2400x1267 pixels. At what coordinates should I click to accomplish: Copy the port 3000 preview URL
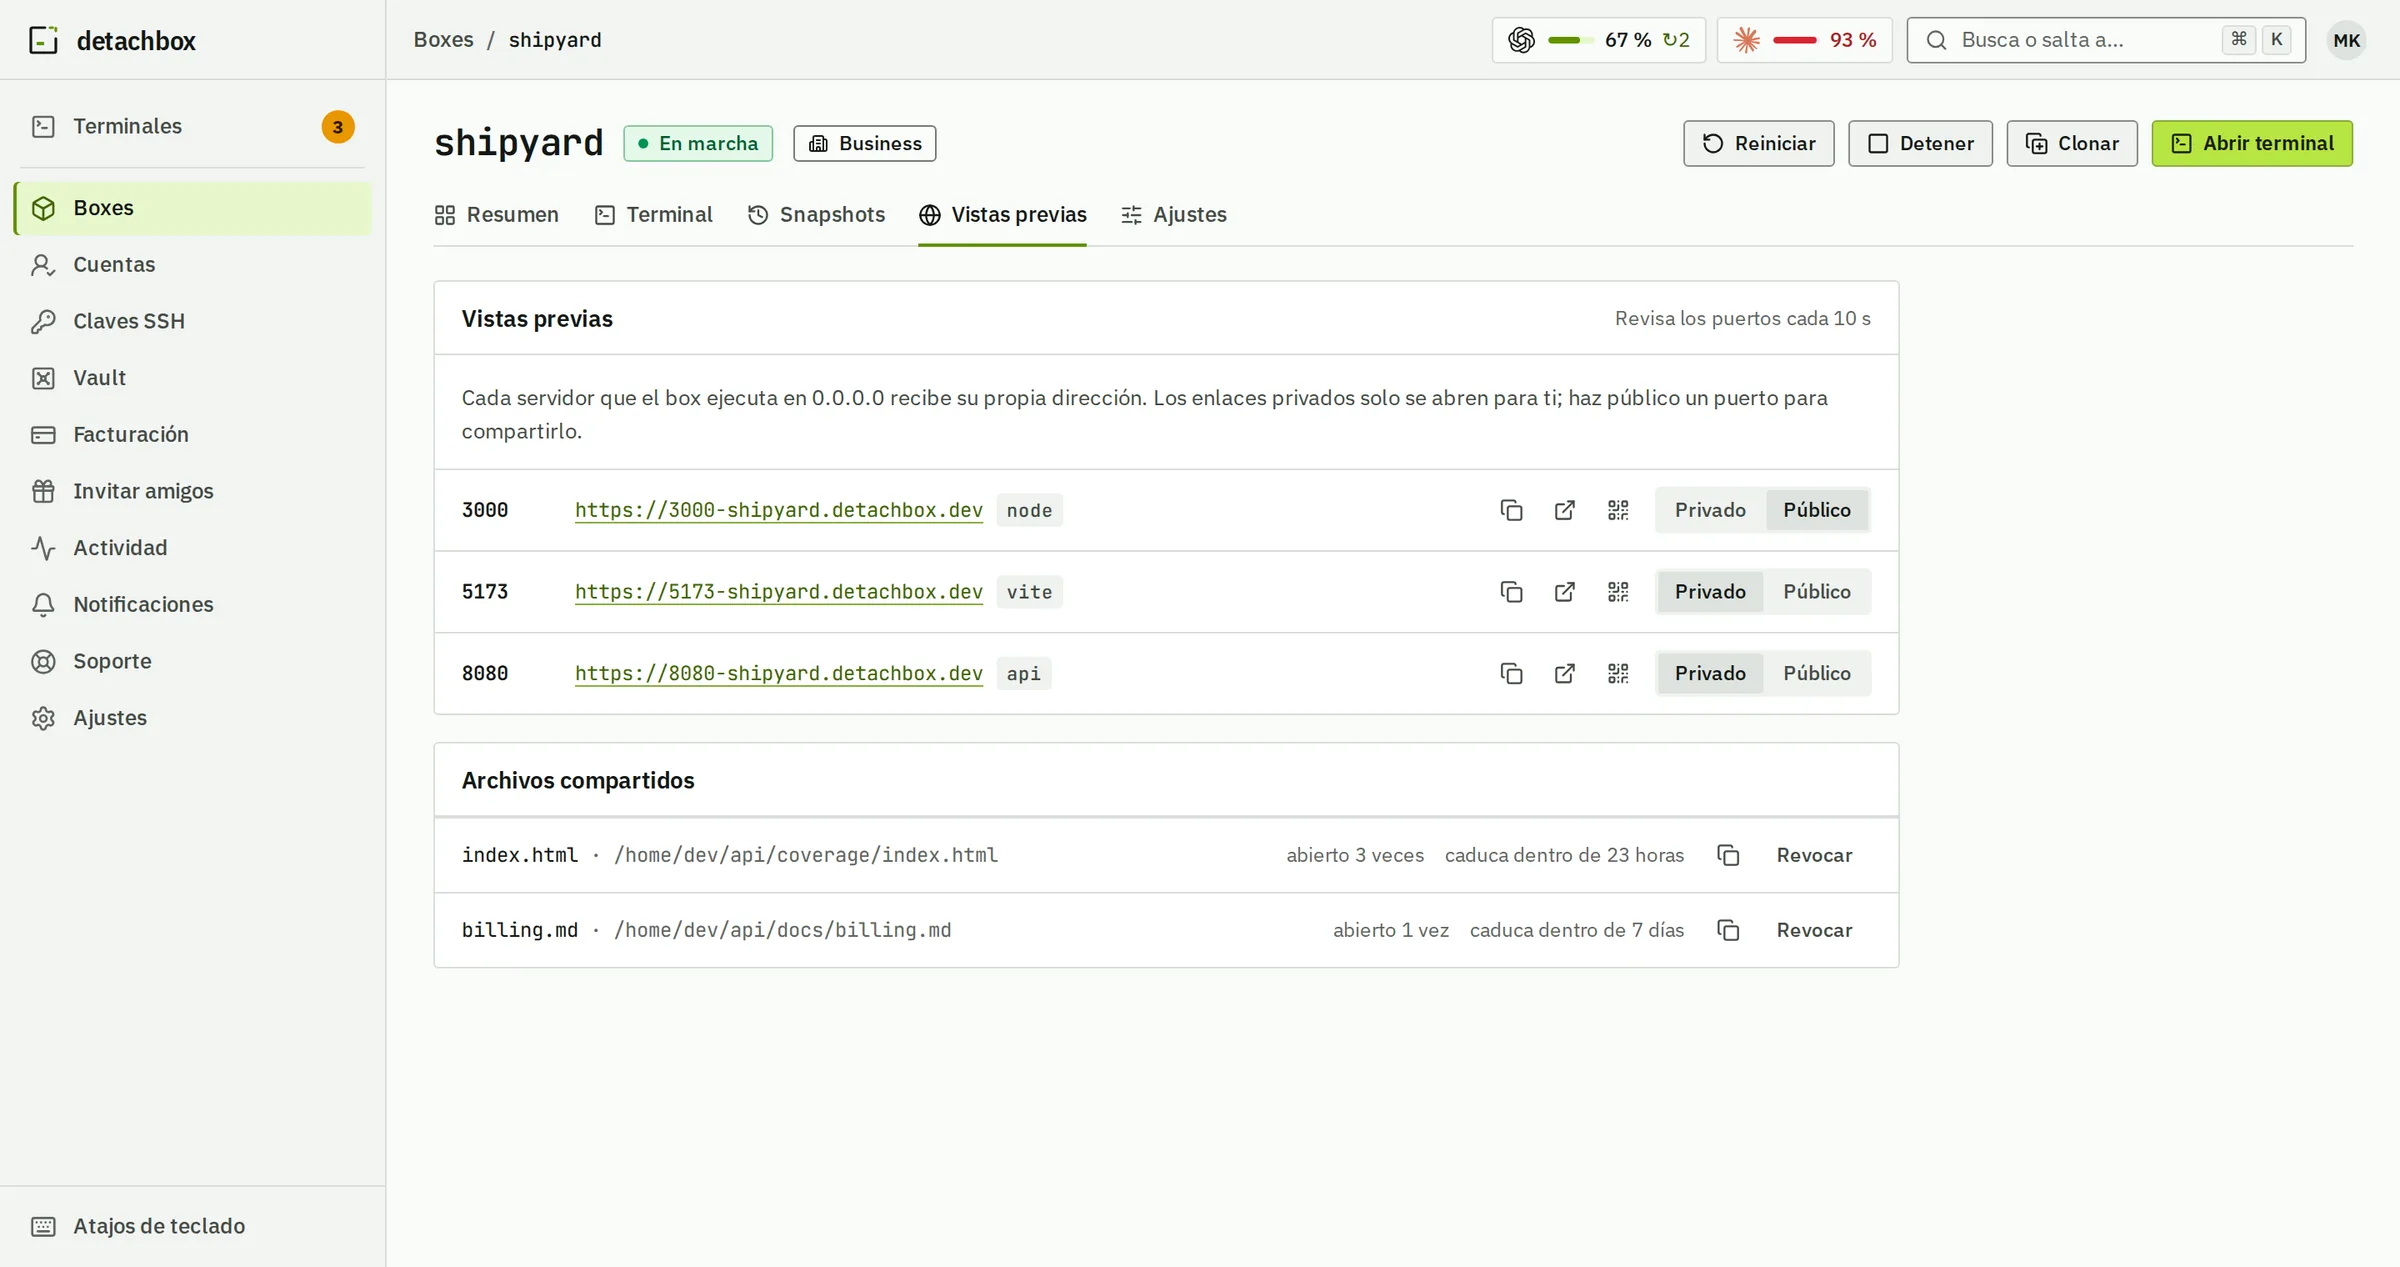click(1511, 510)
